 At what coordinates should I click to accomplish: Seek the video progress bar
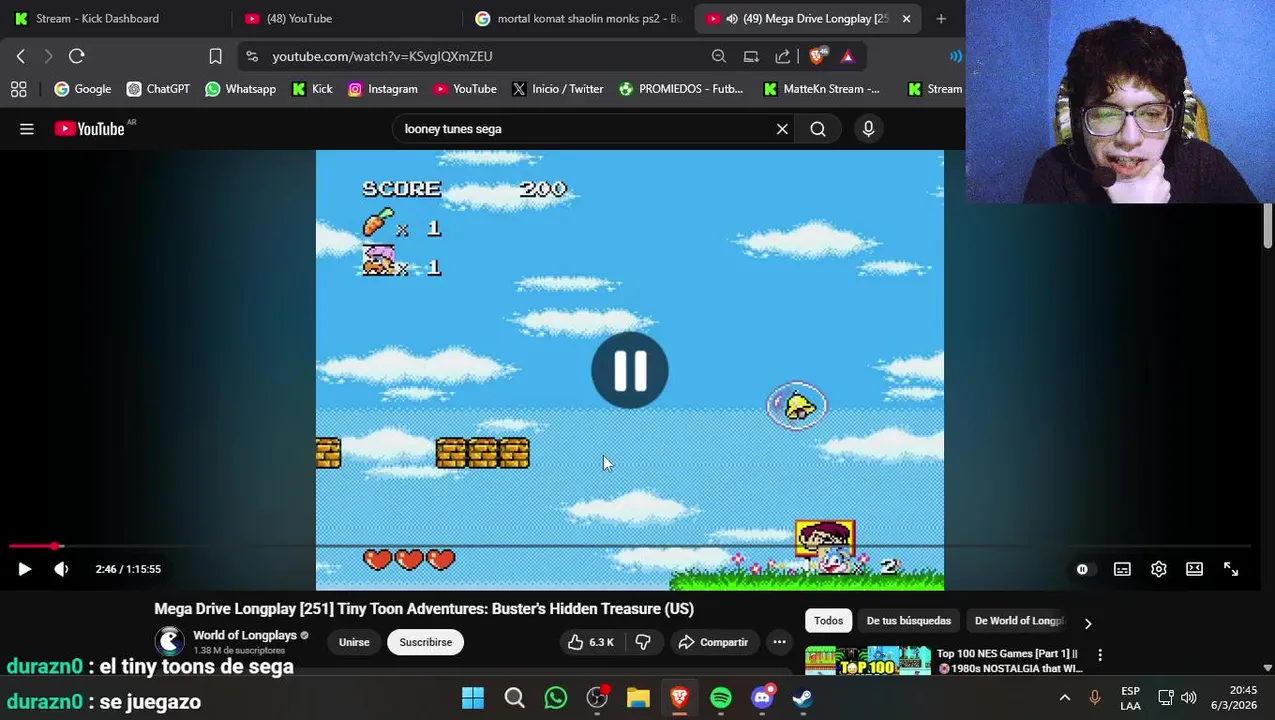point(630,546)
